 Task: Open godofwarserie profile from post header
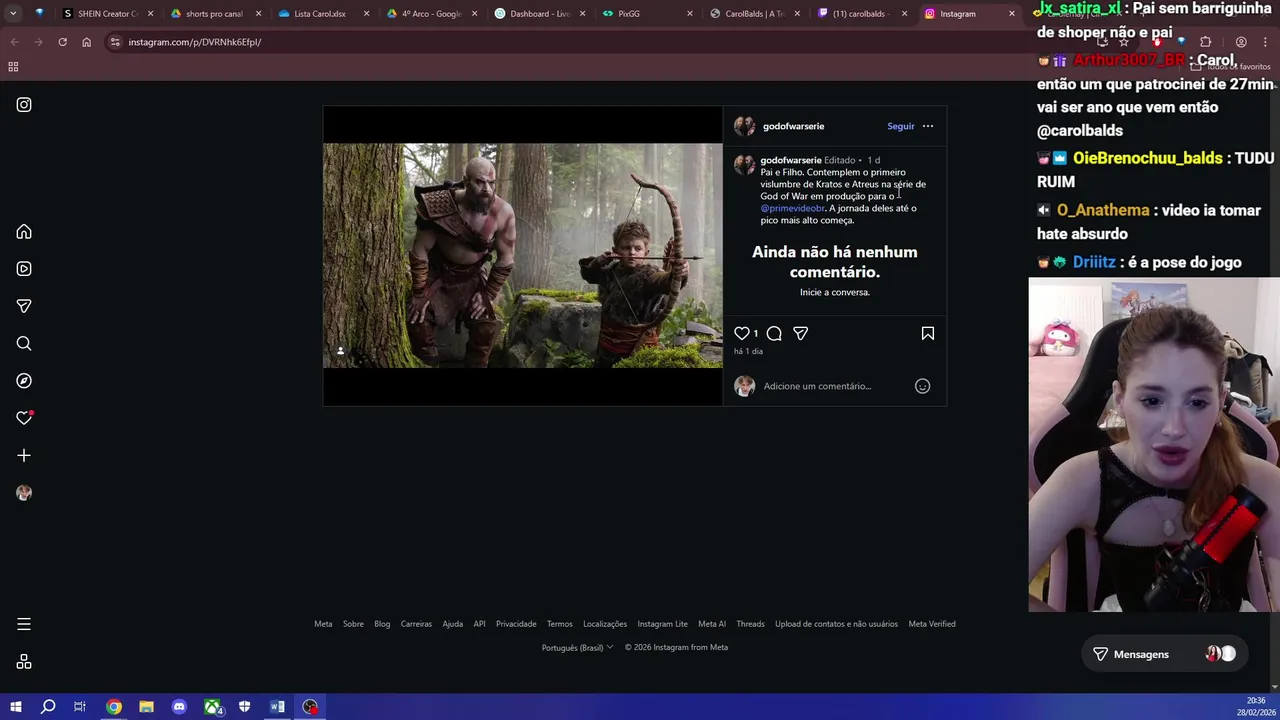pos(793,126)
